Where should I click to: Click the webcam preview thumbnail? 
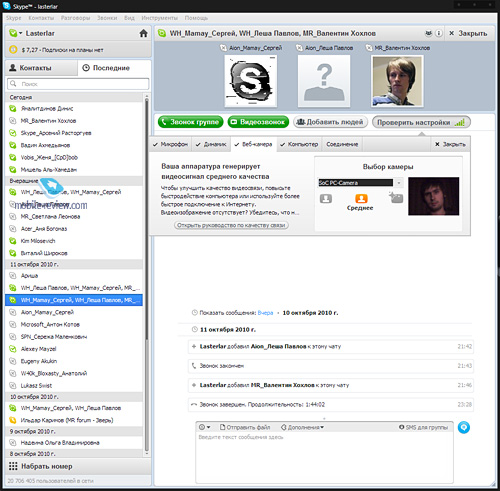click(433, 196)
